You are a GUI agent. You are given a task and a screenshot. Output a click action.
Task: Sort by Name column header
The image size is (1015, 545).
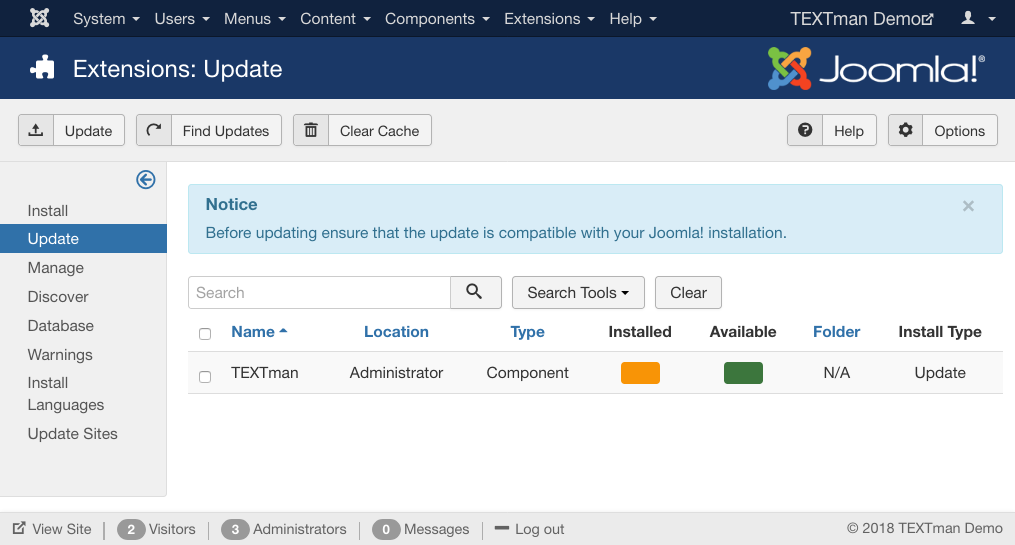(x=259, y=331)
